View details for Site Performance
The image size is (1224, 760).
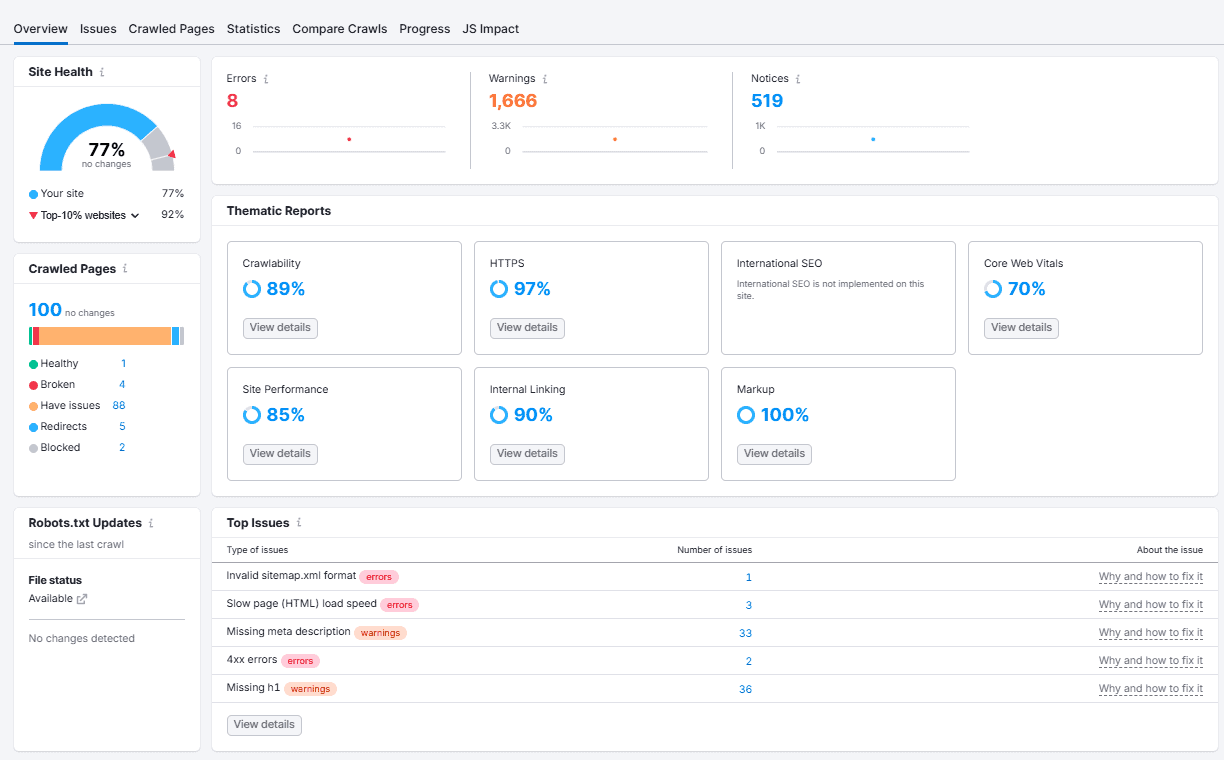tap(280, 454)
